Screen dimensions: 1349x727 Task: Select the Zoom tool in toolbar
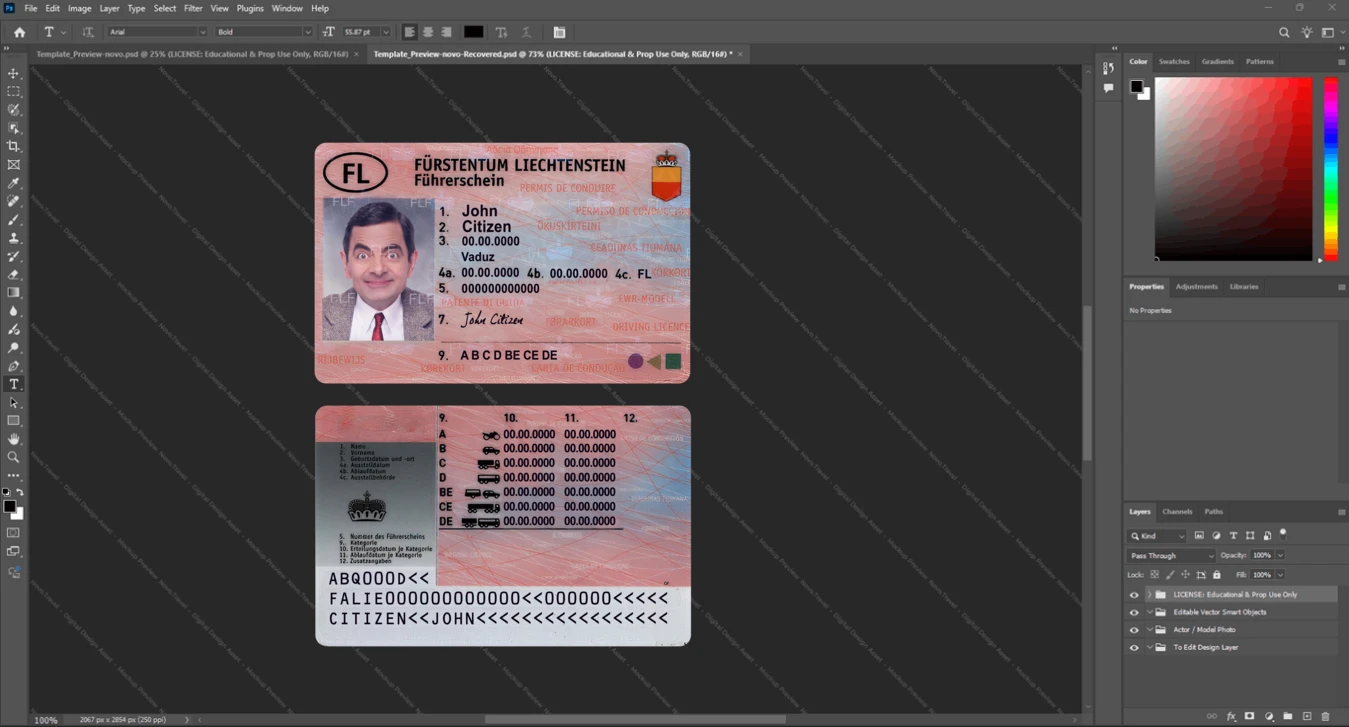point(14,457)
